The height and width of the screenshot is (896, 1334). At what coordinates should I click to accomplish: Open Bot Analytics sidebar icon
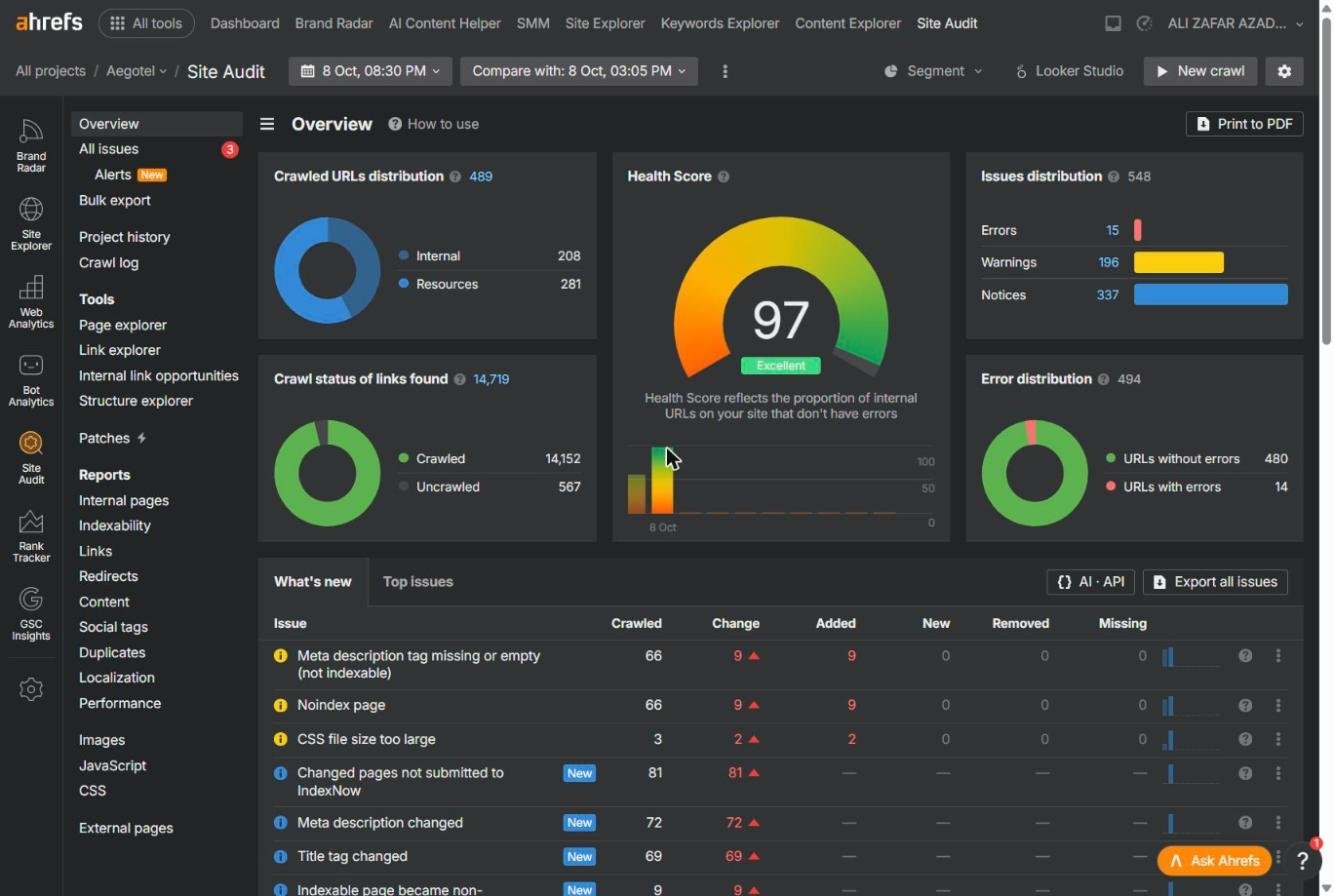(31, 380)
